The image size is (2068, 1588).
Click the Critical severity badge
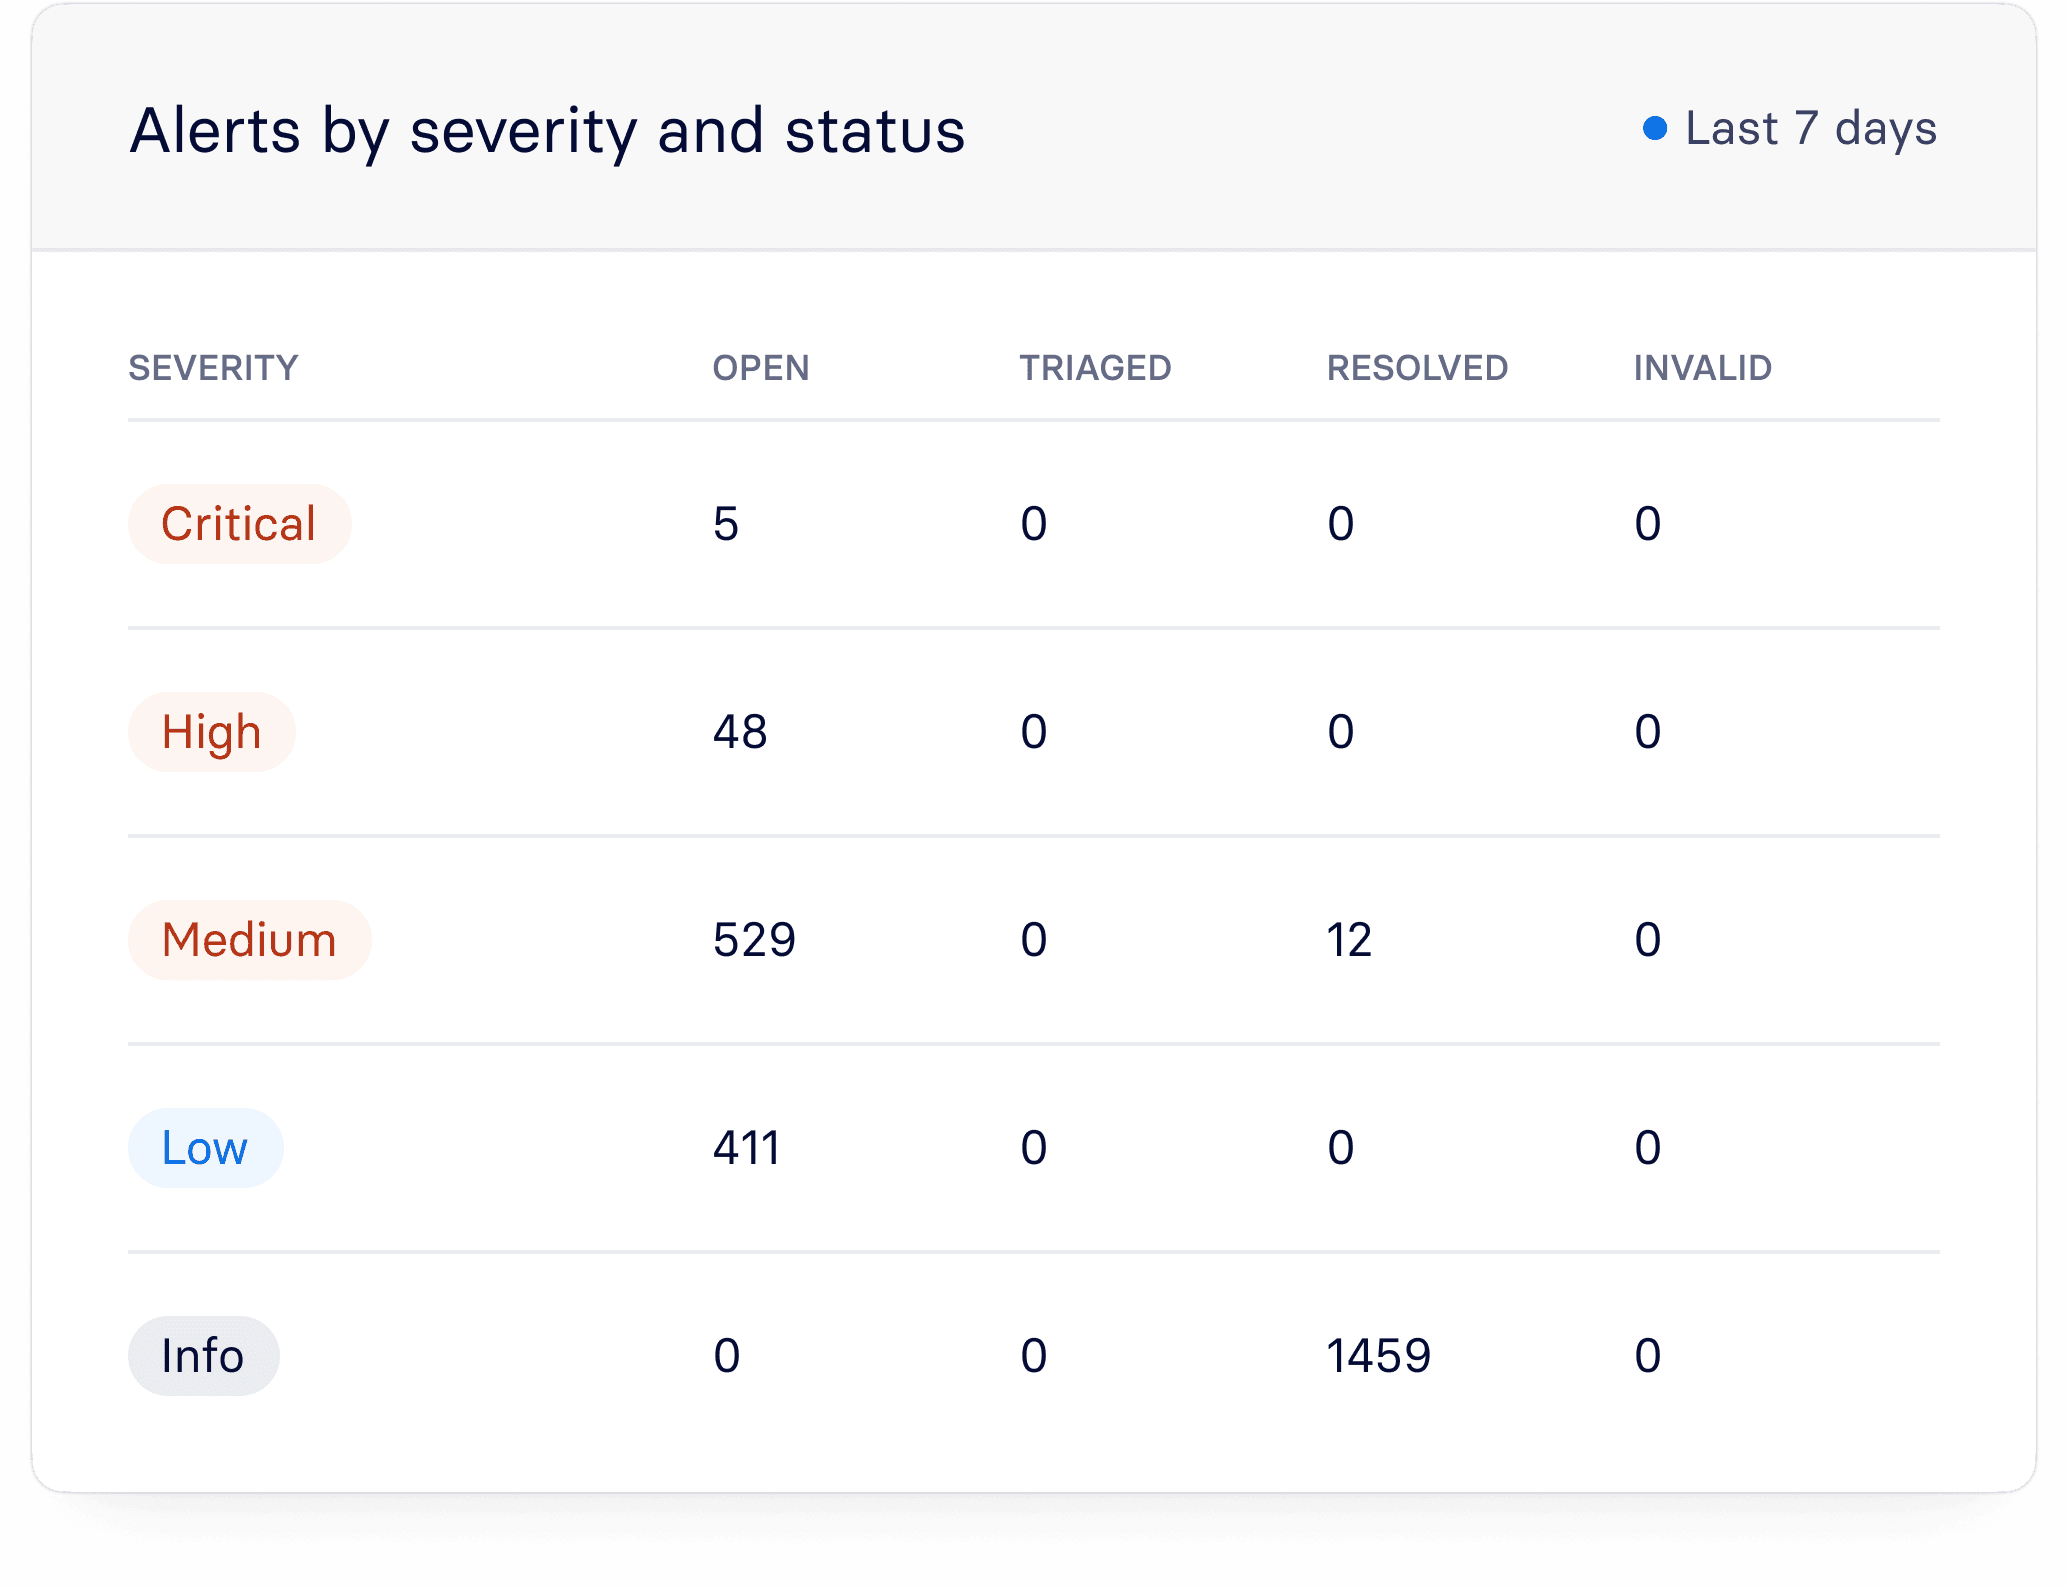[239, 524]
